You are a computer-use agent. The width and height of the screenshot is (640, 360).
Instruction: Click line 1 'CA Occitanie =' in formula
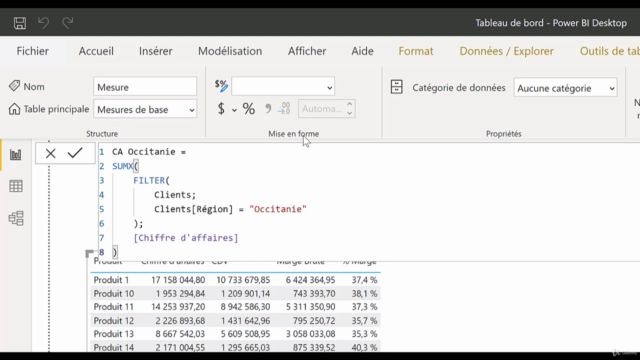pyautogui.click(x=149, y=152)
